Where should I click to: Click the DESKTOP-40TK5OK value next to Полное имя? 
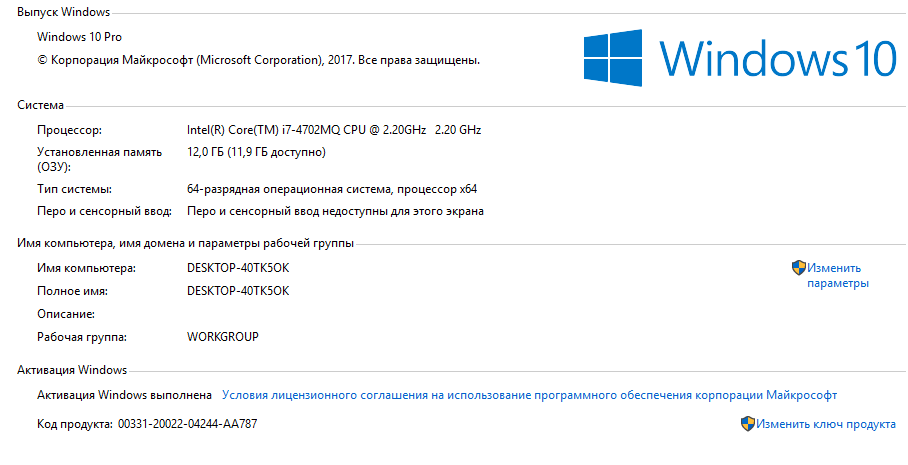click(x=238, y=291)
